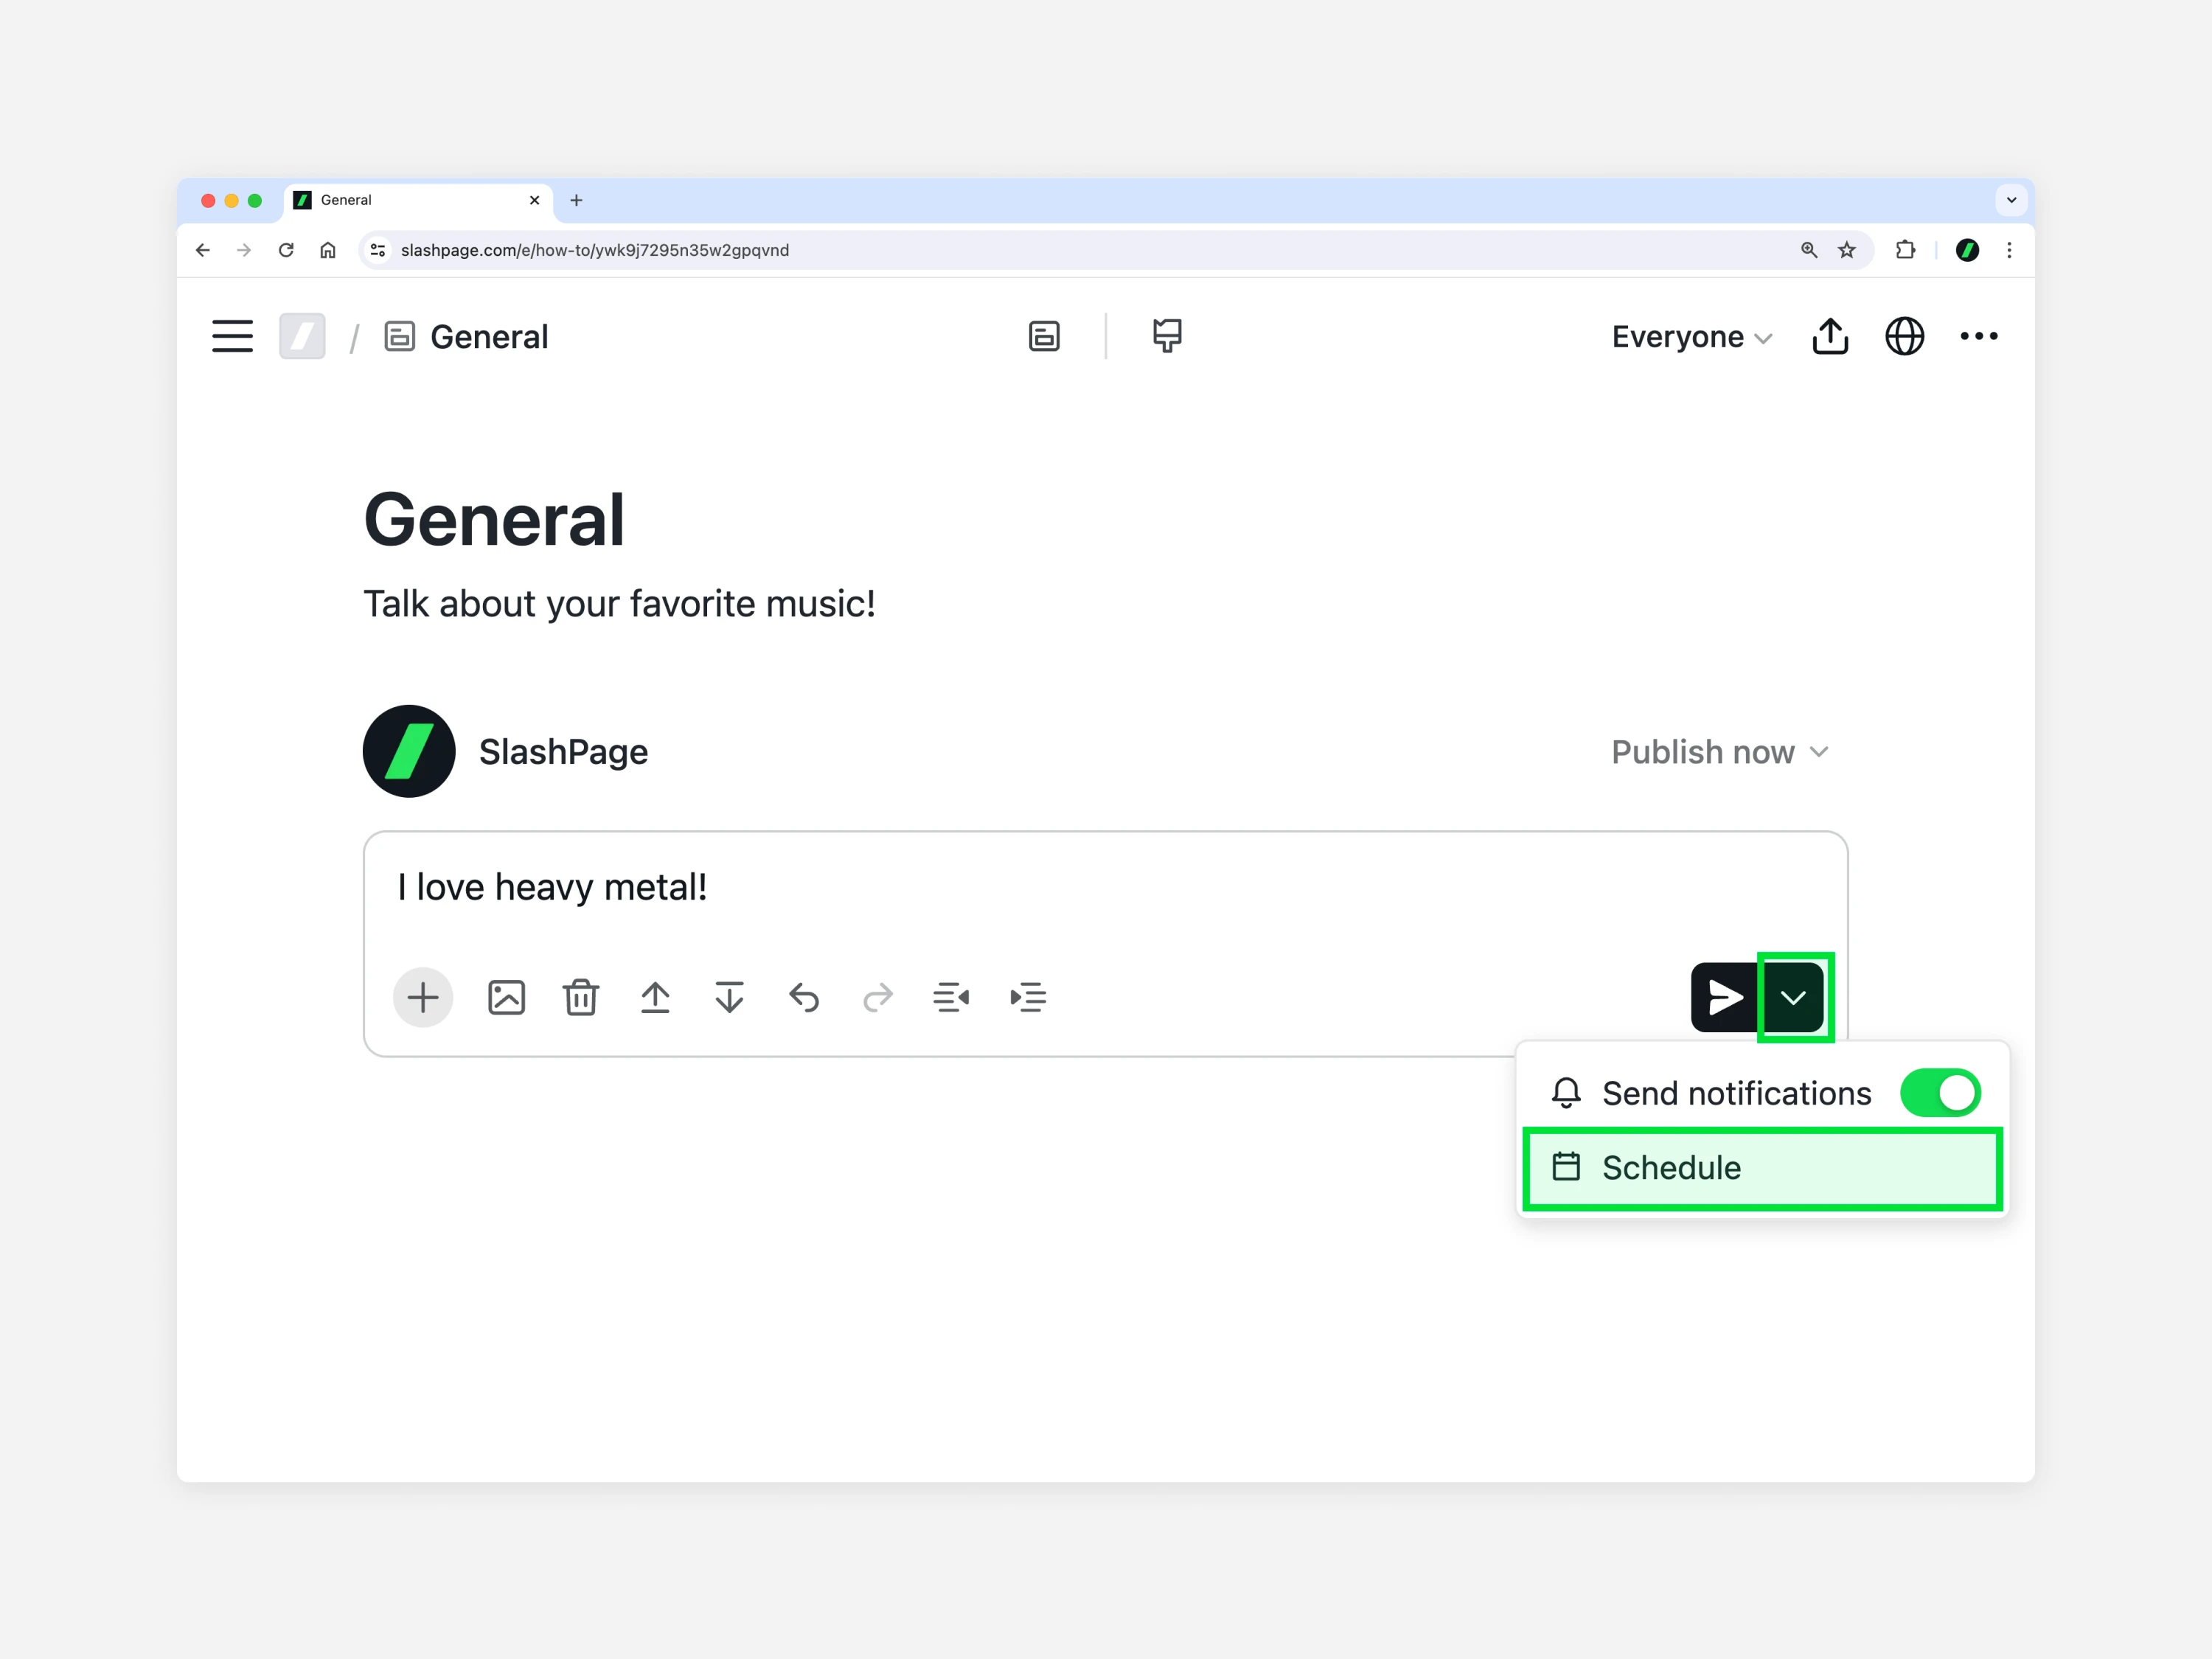Increase indent of the block

click(1028, 997)
